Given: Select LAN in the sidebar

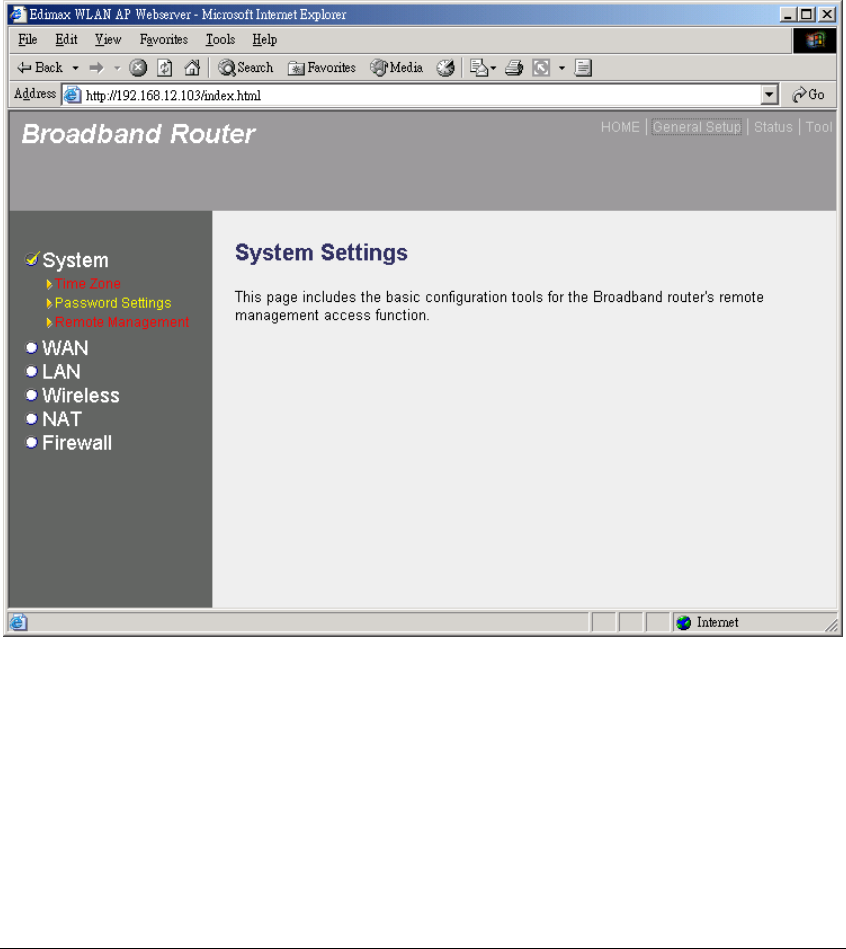Looking at the screenshot, I should 61,372.
